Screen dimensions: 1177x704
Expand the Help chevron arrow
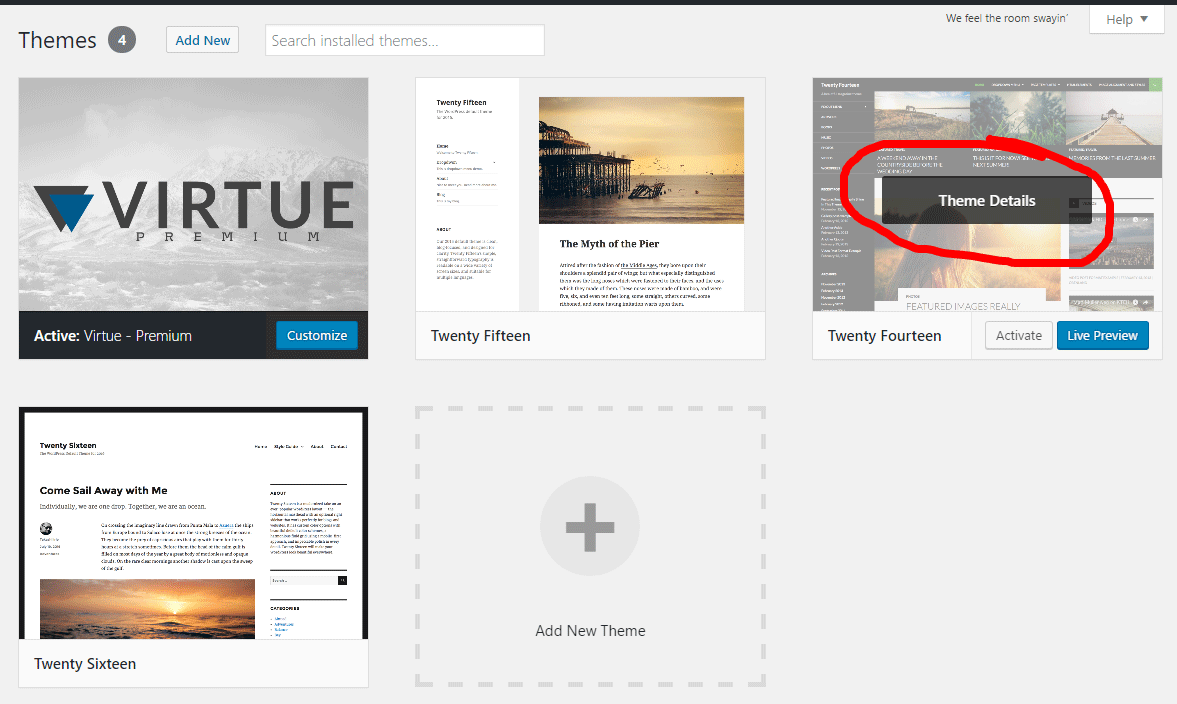[x=1143, y=18]
